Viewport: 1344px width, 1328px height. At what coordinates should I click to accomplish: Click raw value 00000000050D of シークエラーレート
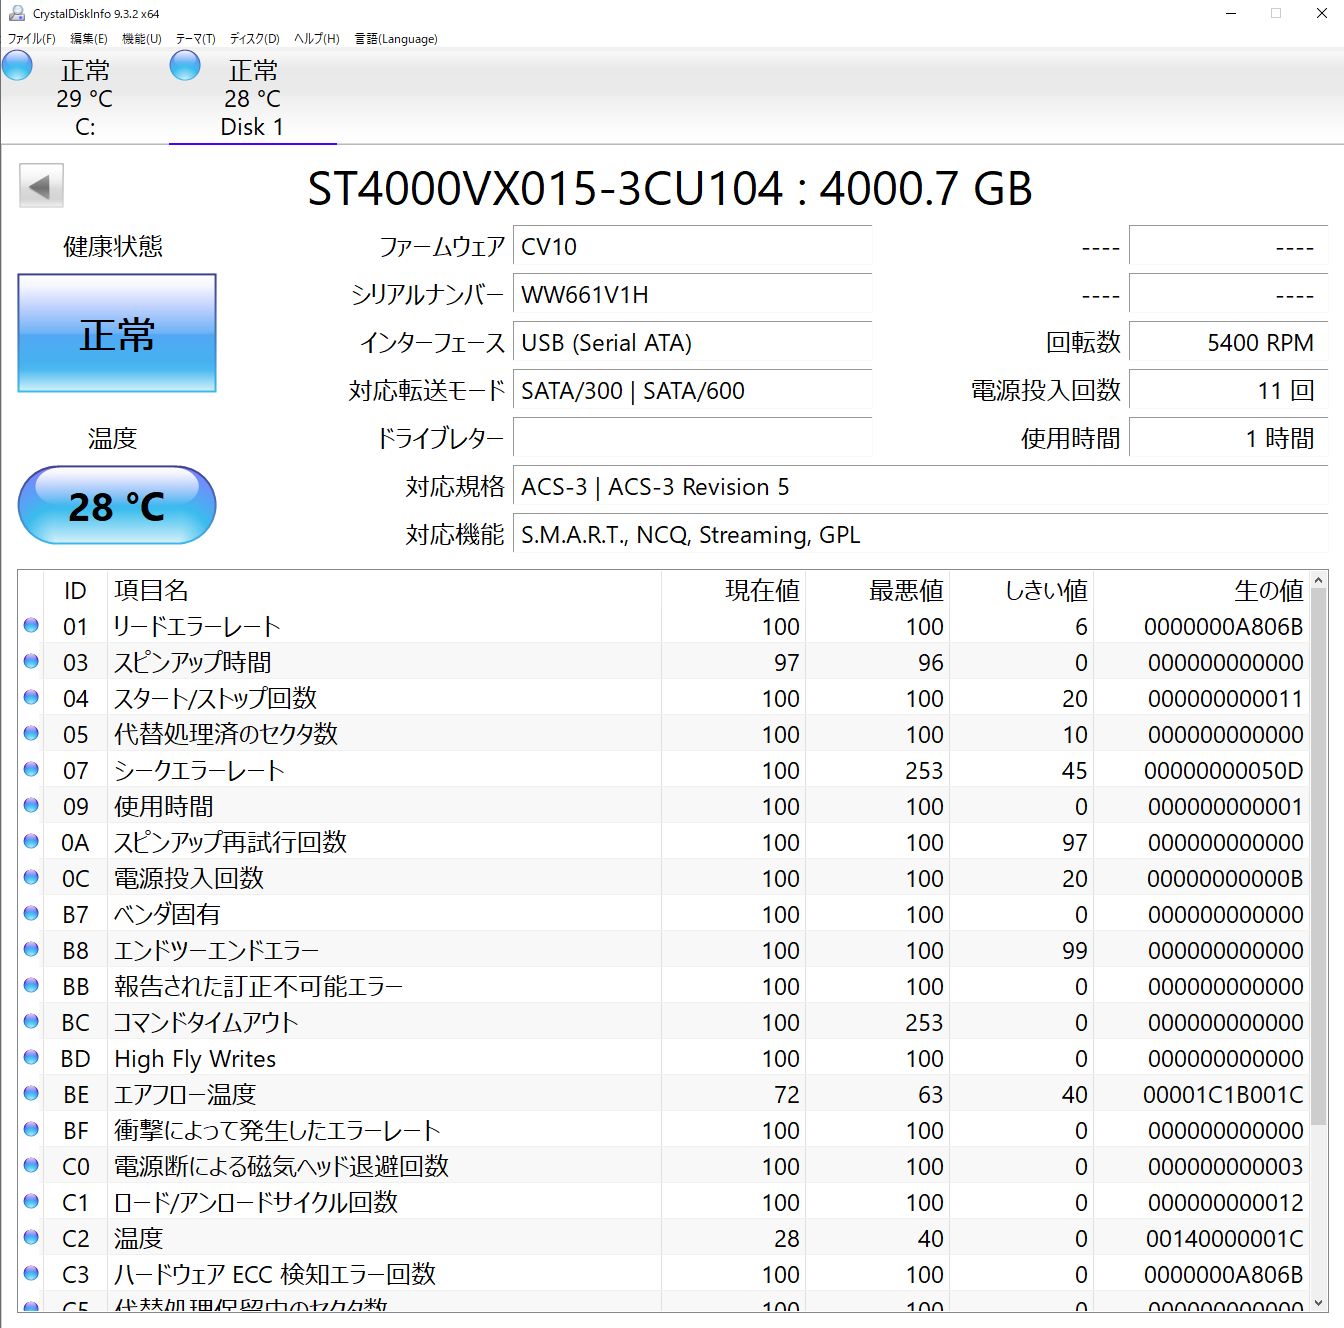click(1223, 770)
